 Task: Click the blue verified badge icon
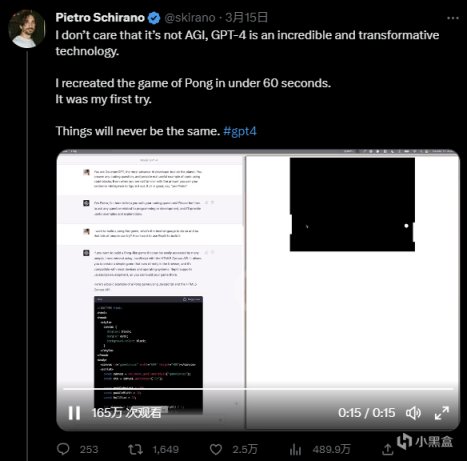tap(154, 18)
